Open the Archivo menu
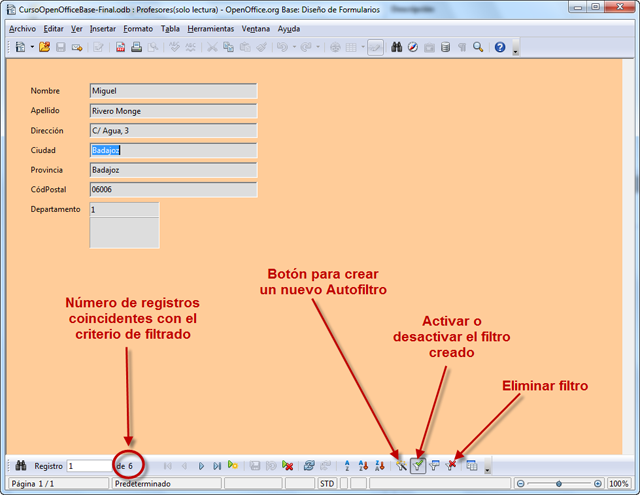Screen dimensions: 640x495 click(22, 29)
